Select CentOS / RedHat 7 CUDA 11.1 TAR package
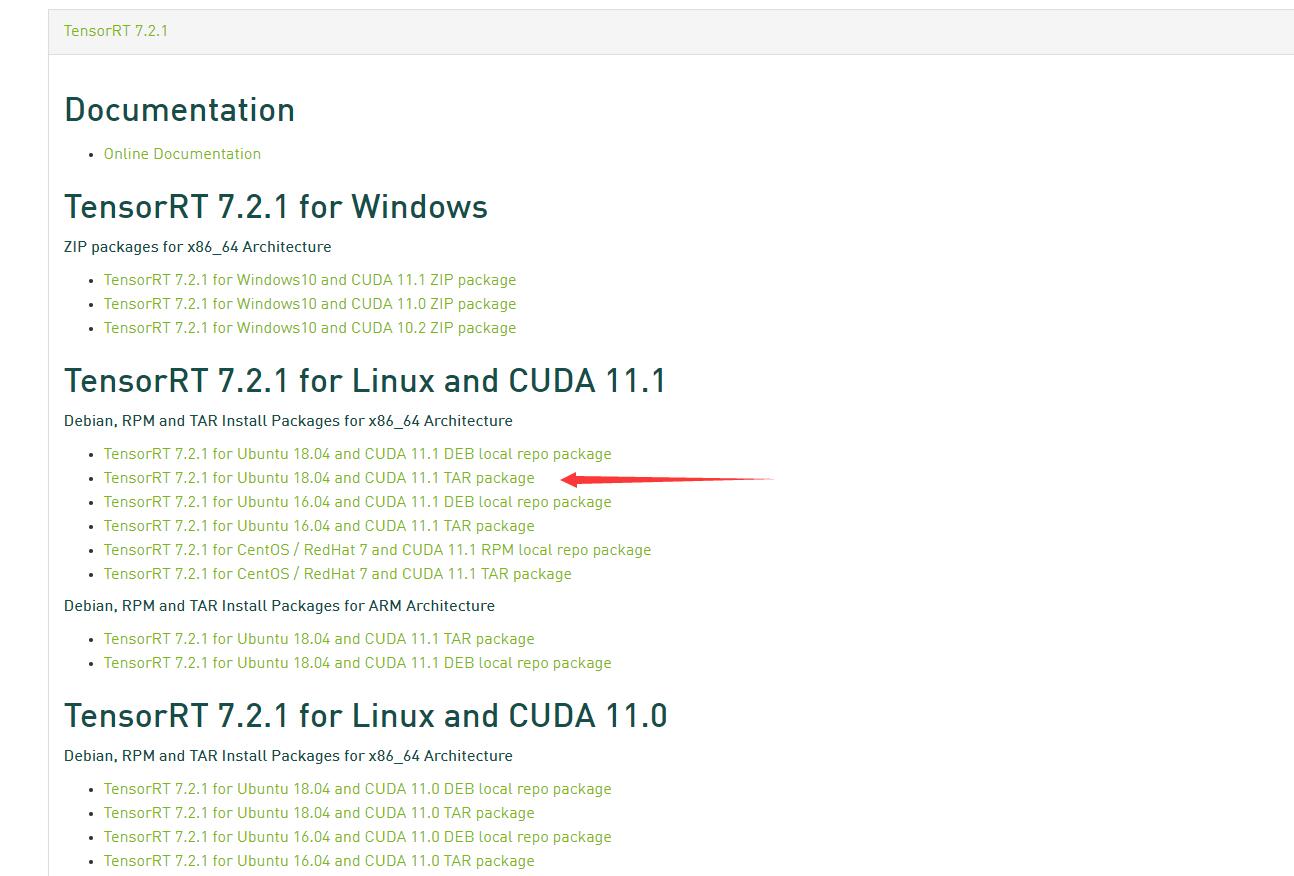The image size is (1294, 876). coord(338,574)
